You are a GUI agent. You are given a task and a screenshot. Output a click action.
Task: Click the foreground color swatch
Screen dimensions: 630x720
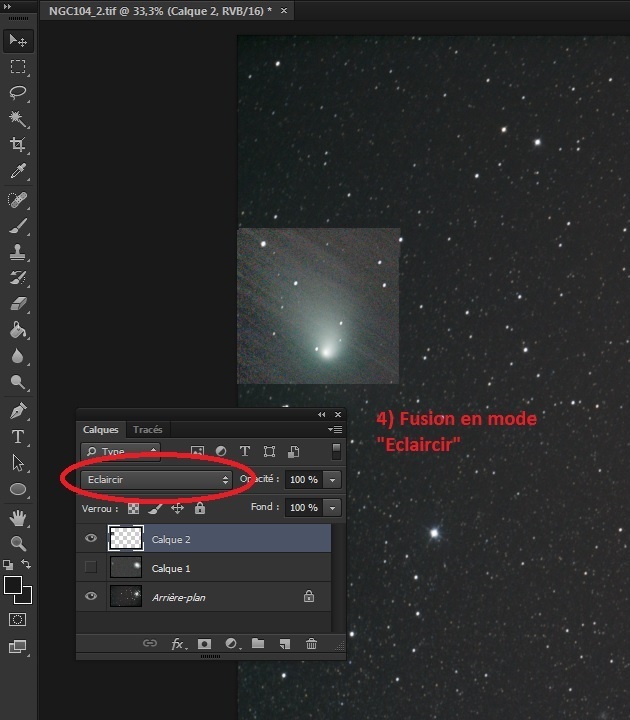12,585
